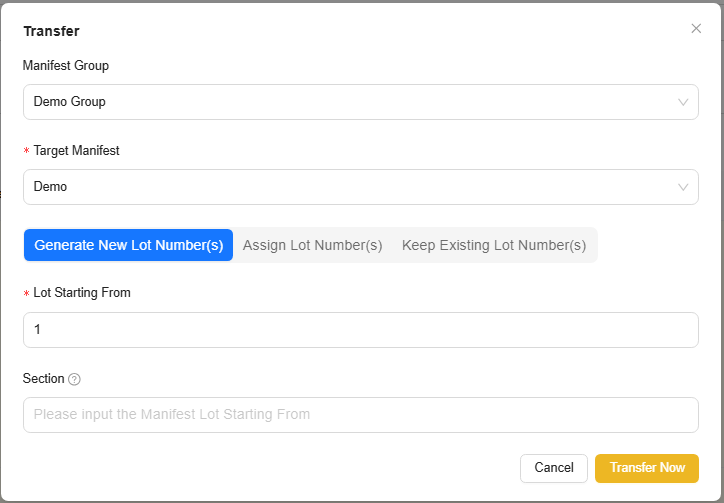Select Generate New Lot Number(s) option
724x503 pixels.
click(128, 245)
